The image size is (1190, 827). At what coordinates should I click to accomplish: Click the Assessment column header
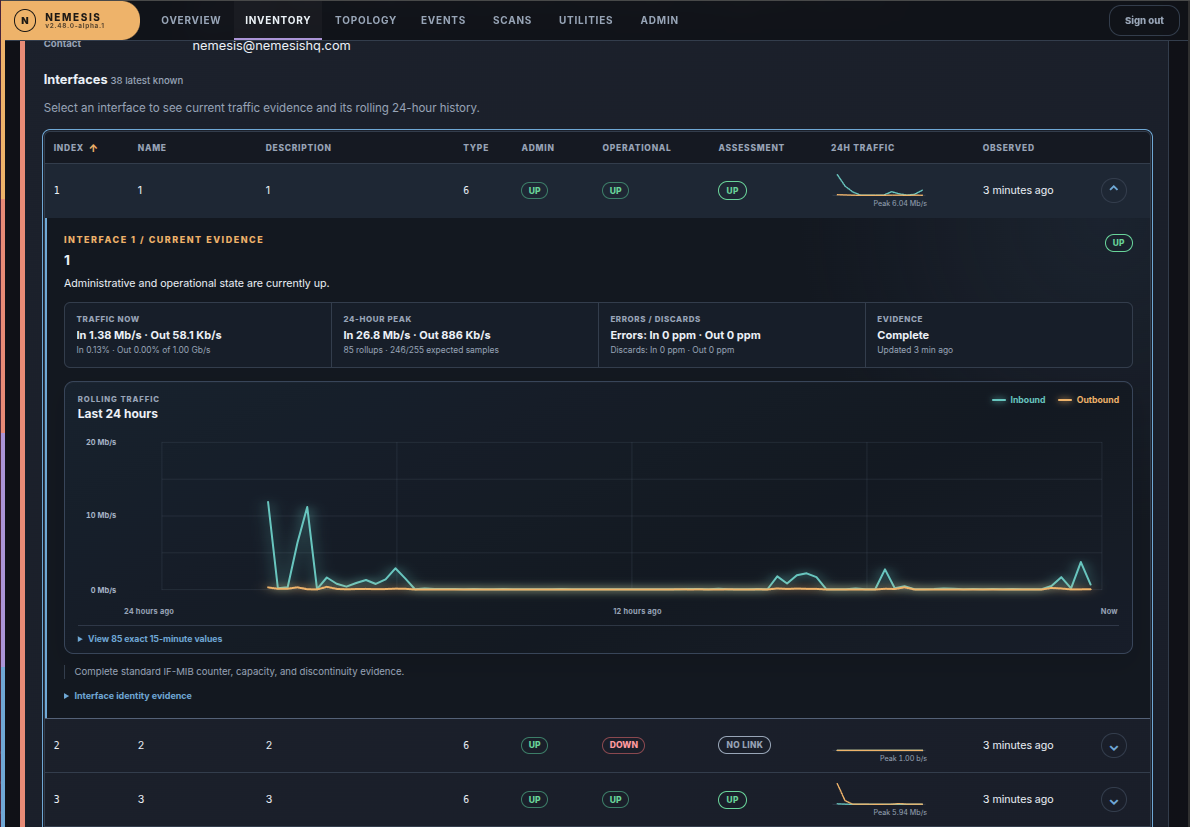[x=751, y=148]
